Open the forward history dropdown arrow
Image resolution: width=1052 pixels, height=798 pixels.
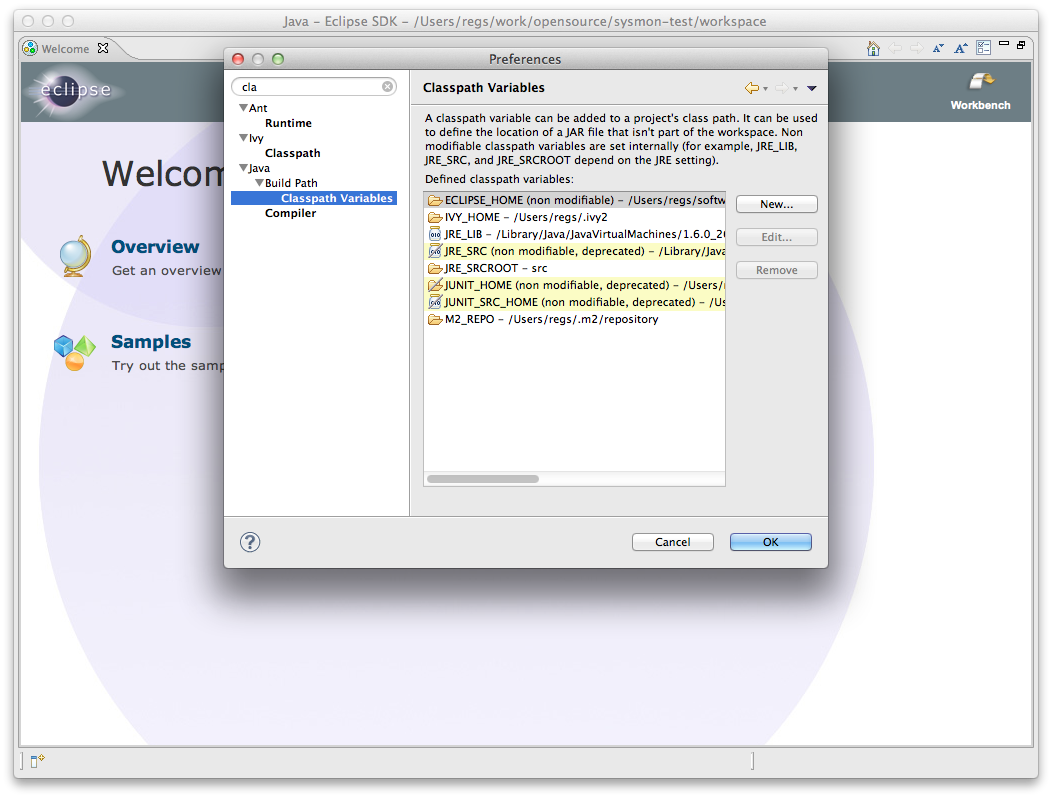(796, 89)
